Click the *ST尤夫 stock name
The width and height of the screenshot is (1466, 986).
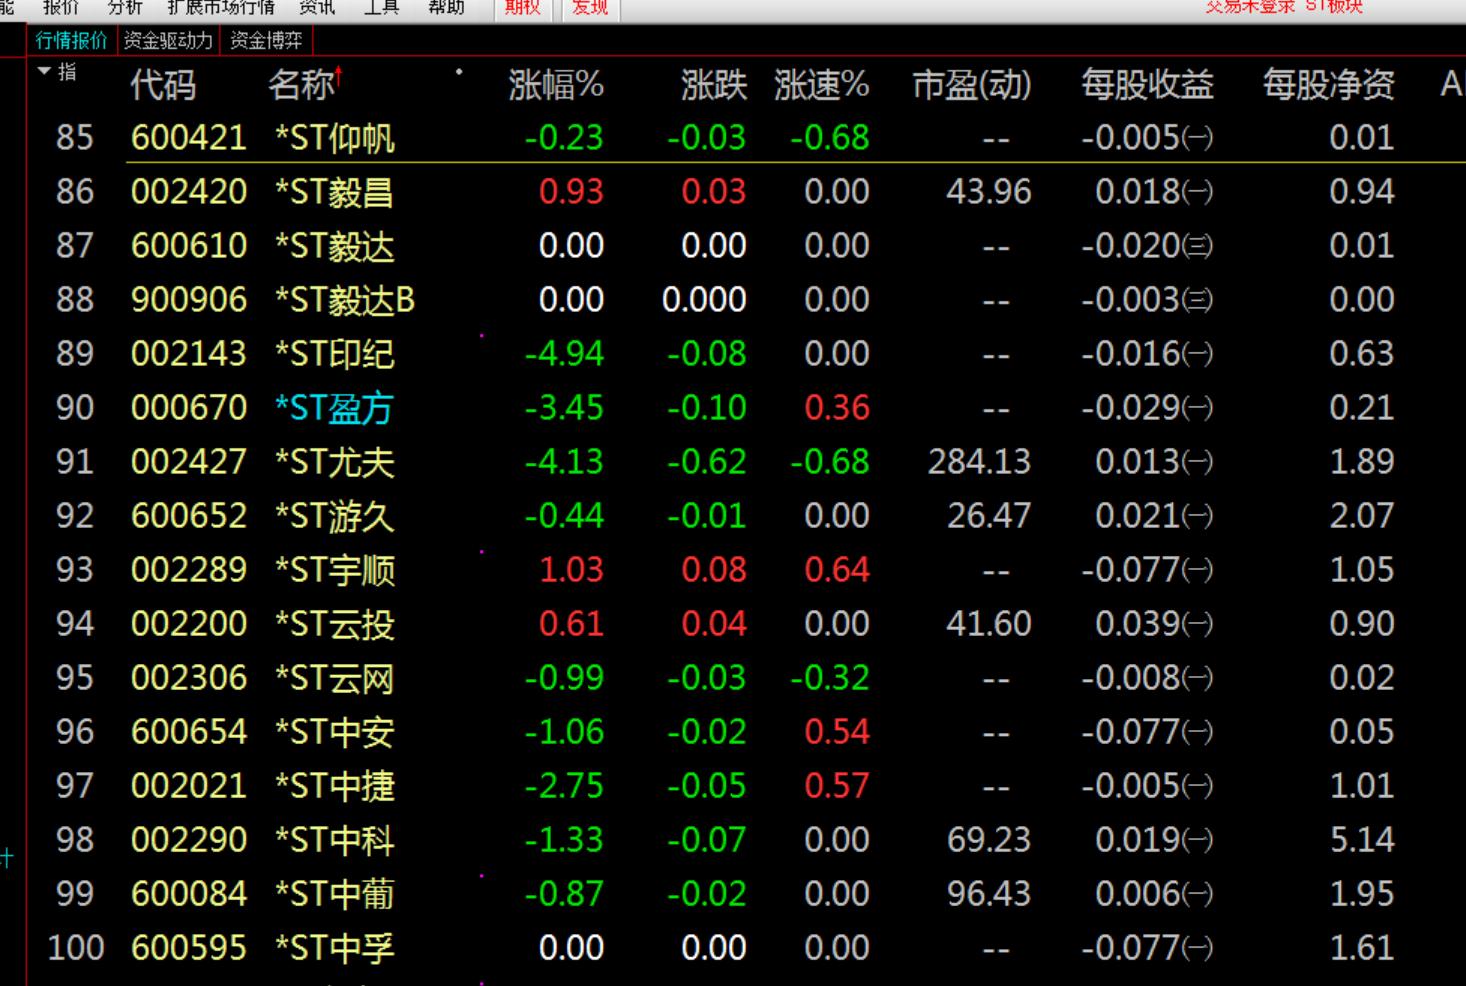pyautogui.click(x=335, y=461)
